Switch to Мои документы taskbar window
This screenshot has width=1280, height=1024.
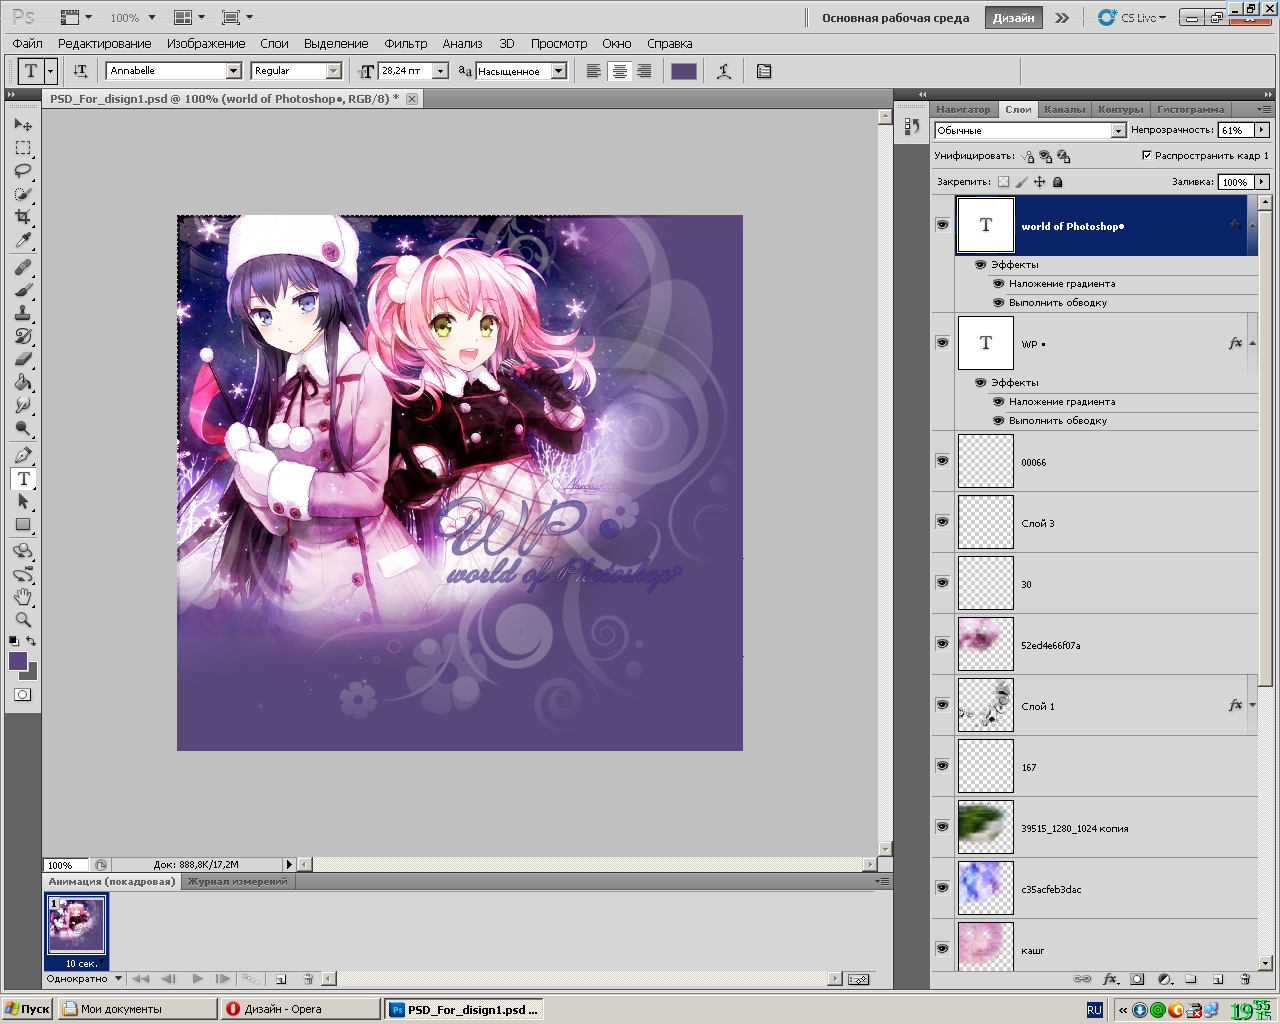137,1009
